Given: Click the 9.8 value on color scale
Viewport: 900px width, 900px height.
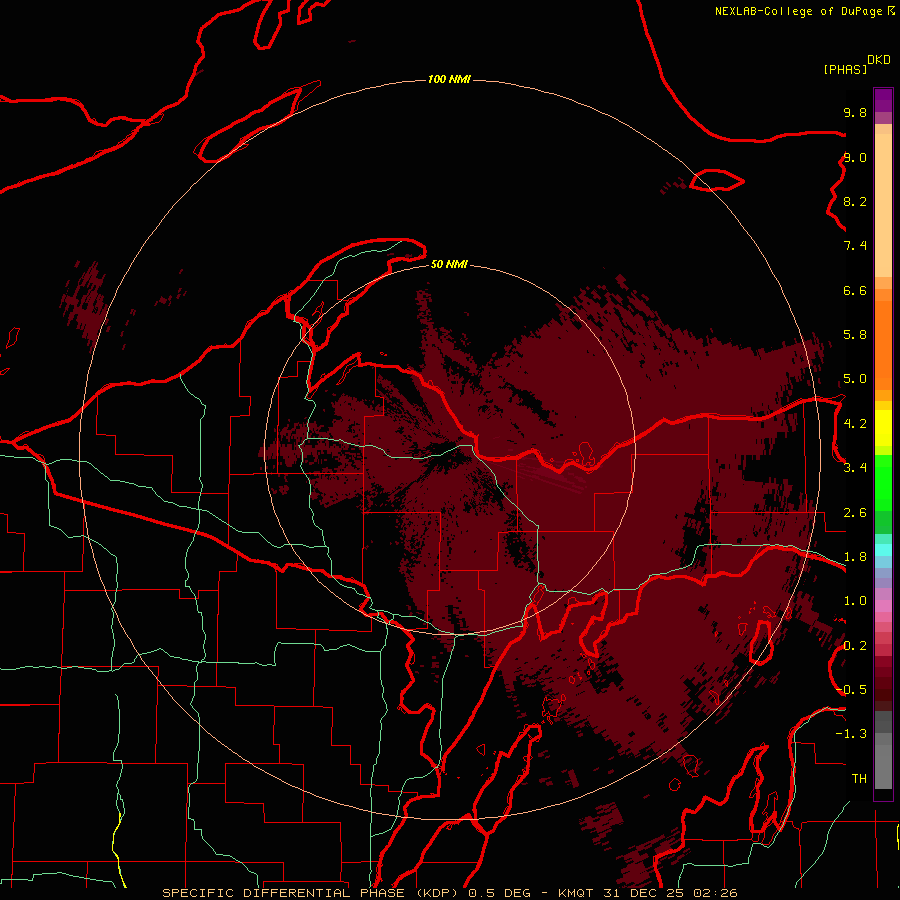Looking at the screenshot, I should 855,113.
